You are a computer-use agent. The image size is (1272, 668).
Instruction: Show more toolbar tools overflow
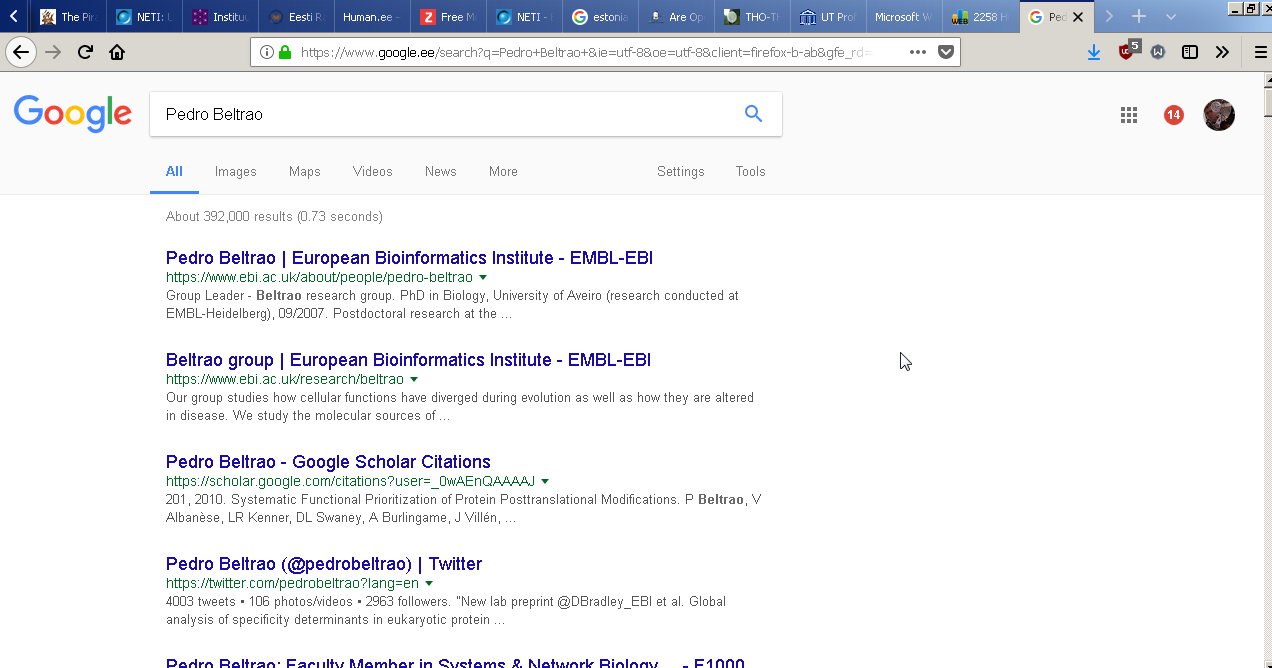click(x=1222, y=53)
